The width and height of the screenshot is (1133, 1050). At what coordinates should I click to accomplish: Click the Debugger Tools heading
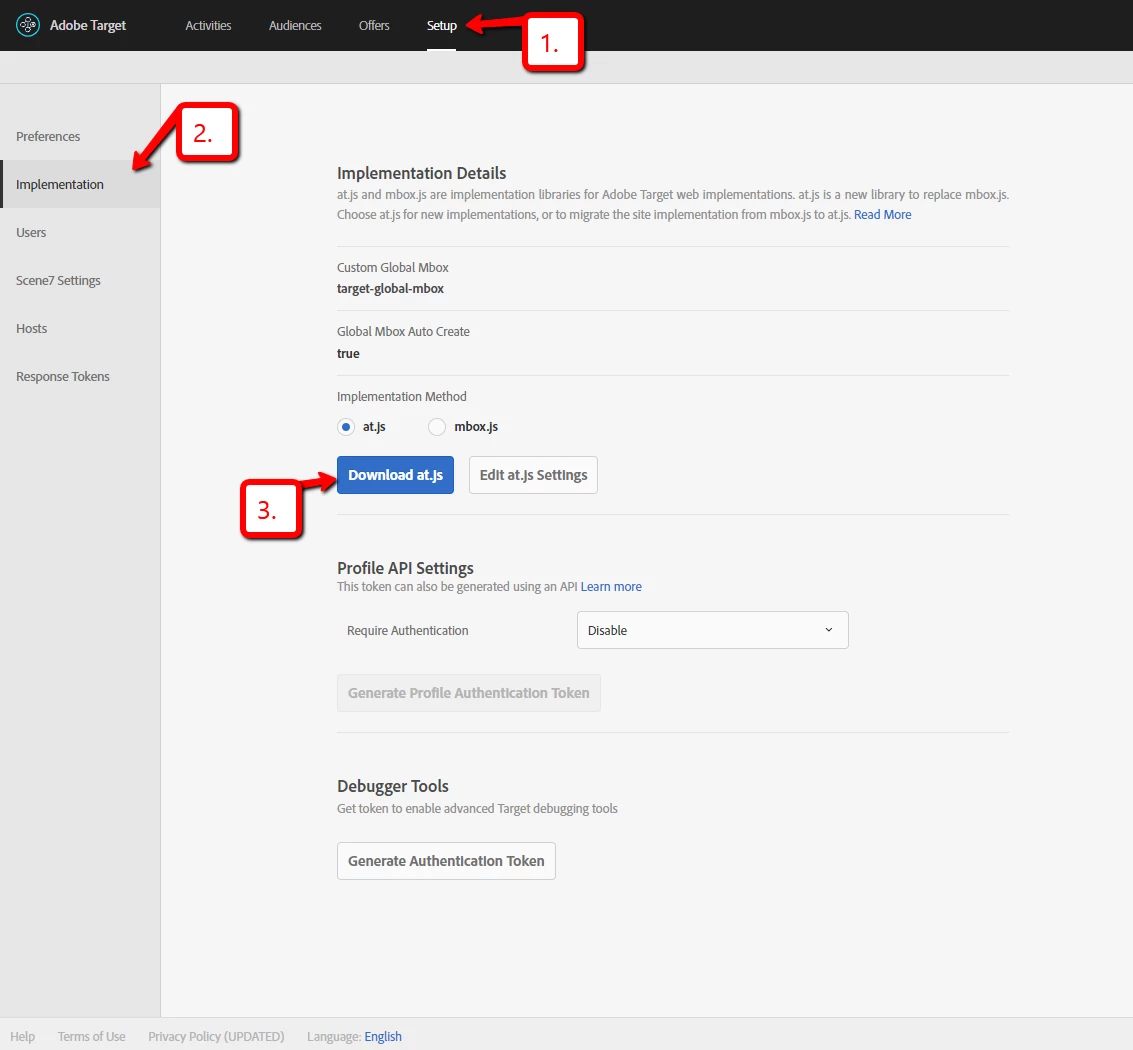click(392, 786)
